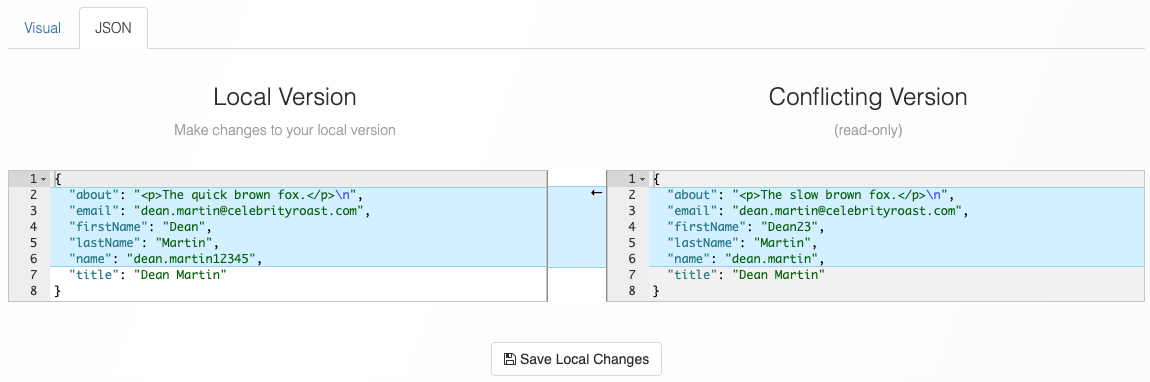Click "The slow brown fox" about line in Conflicting Version
The image size is (1150, 382).
[896, 195]
